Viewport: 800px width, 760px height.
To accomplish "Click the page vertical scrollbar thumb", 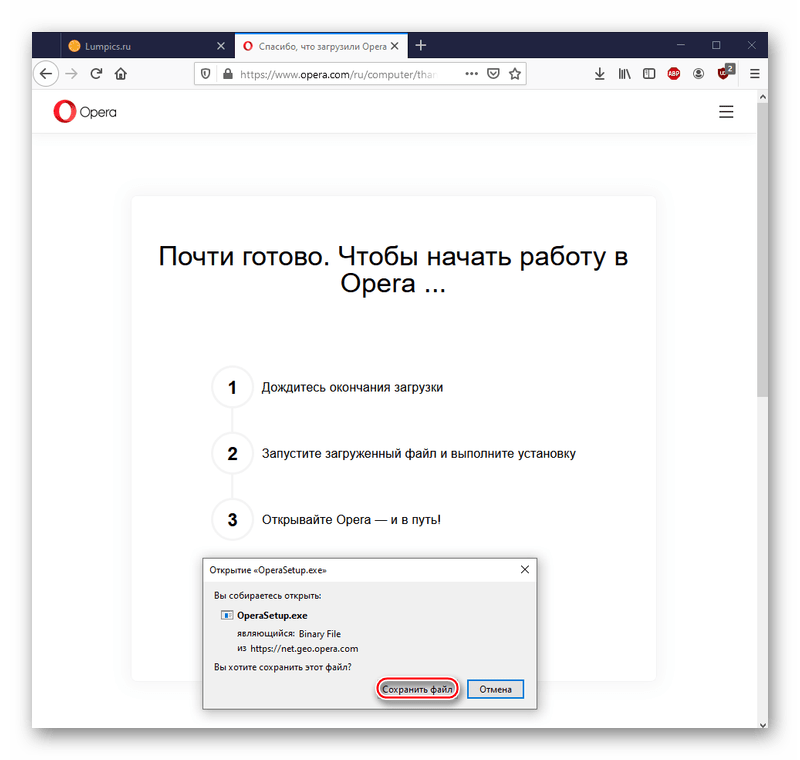I will pos(762,249).
